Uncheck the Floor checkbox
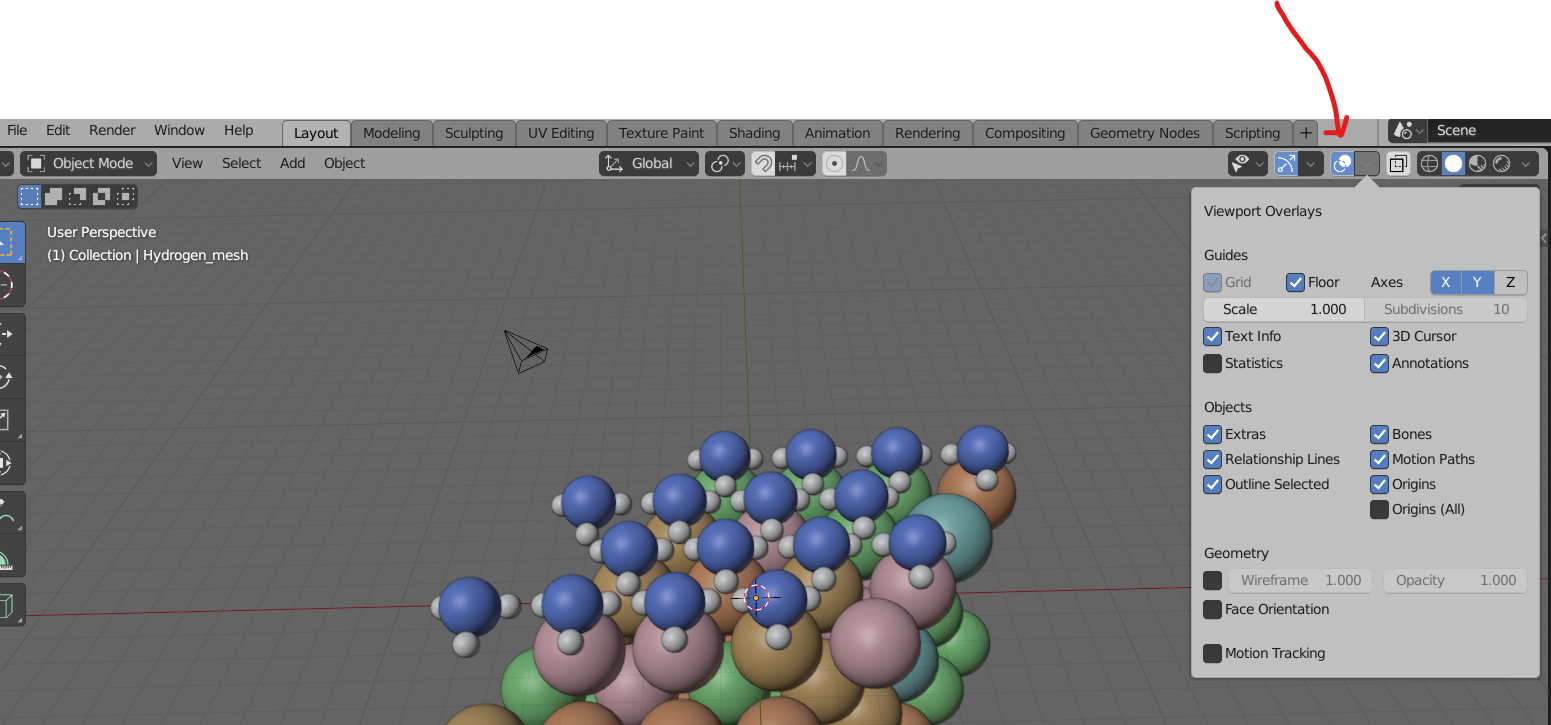The width and height of the screenshot is (1551, 725). tap(1296, 282)
